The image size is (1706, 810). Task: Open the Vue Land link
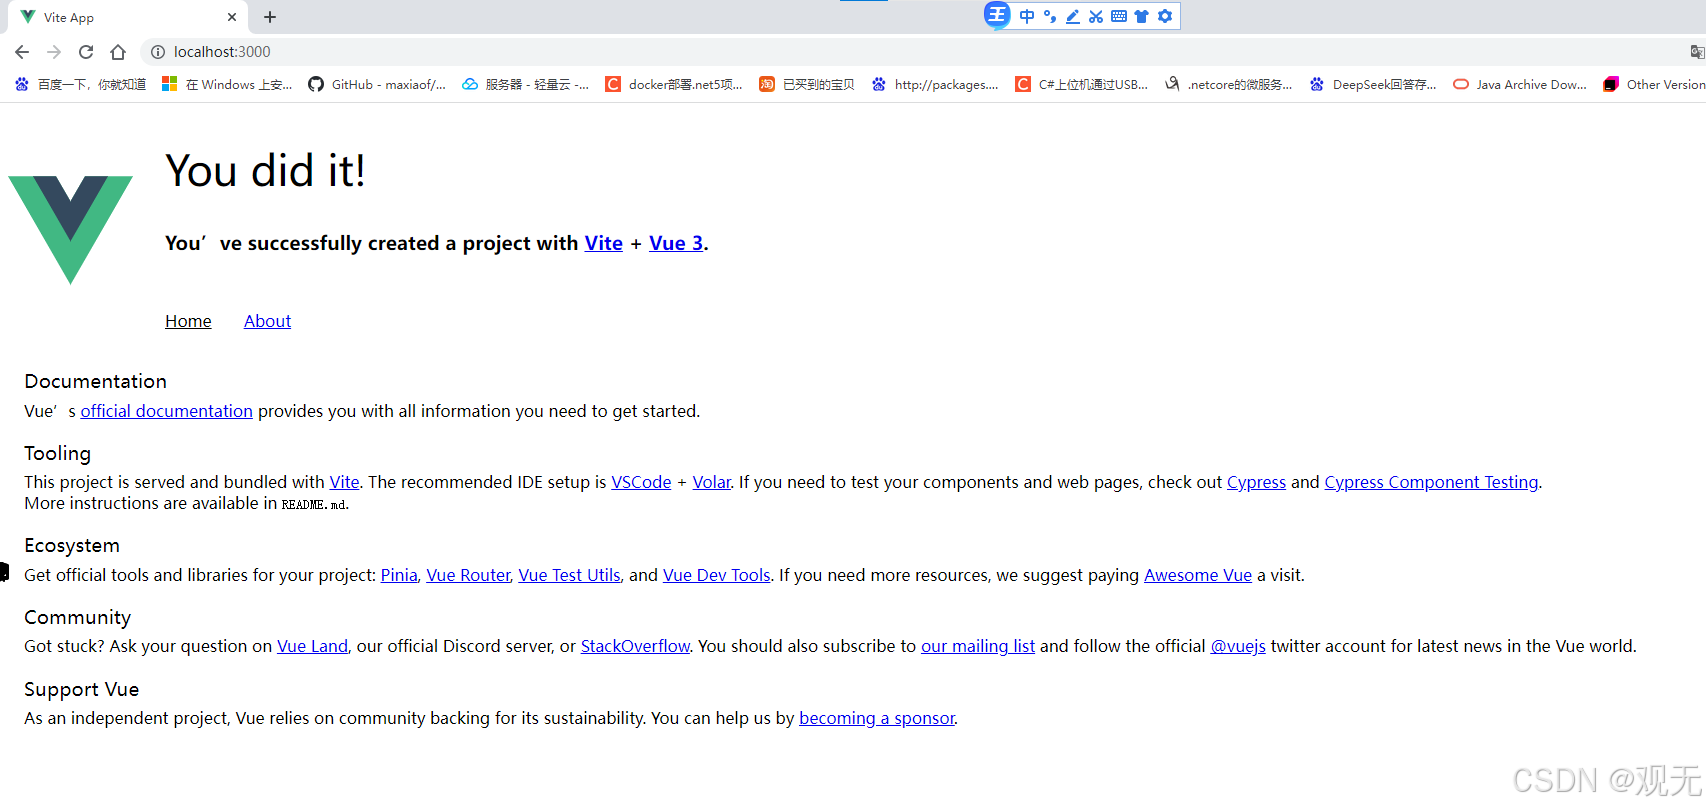point(312,646)
